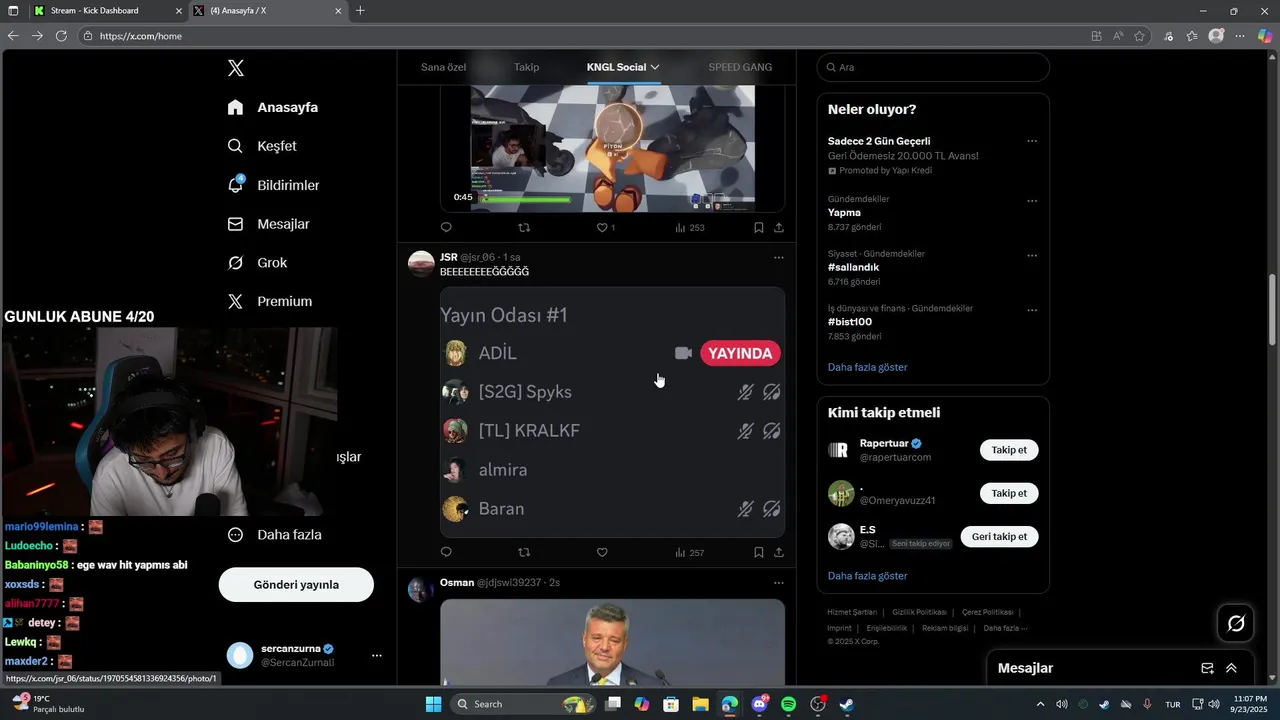Open Hizmet Şartları footer link
The height and width of the screenshot is (720, 1280).
(852, 612)
